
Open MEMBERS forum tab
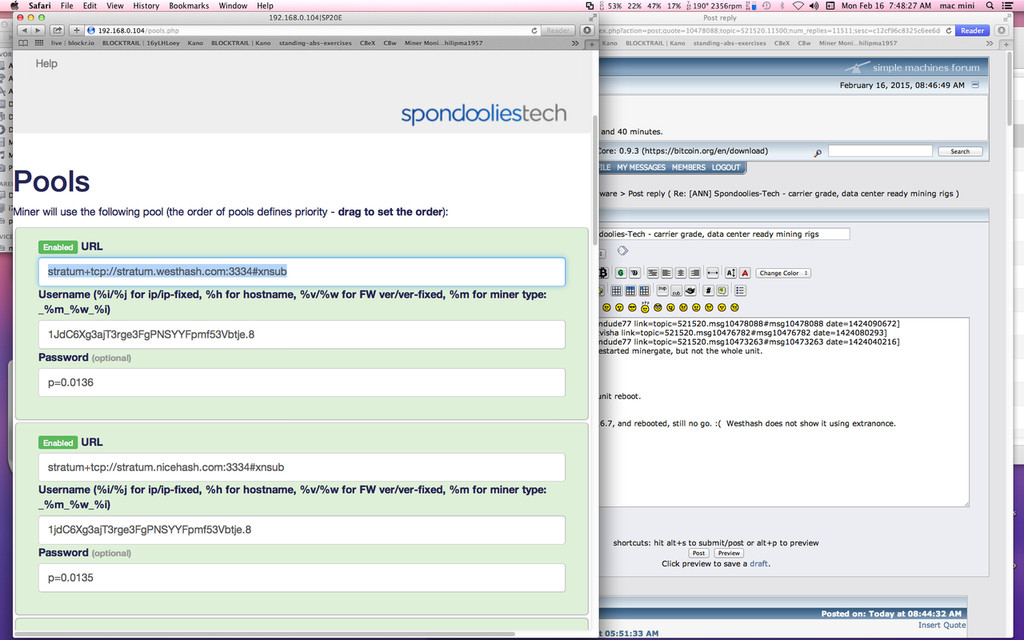pyautogui.click(x=689, y=167)
